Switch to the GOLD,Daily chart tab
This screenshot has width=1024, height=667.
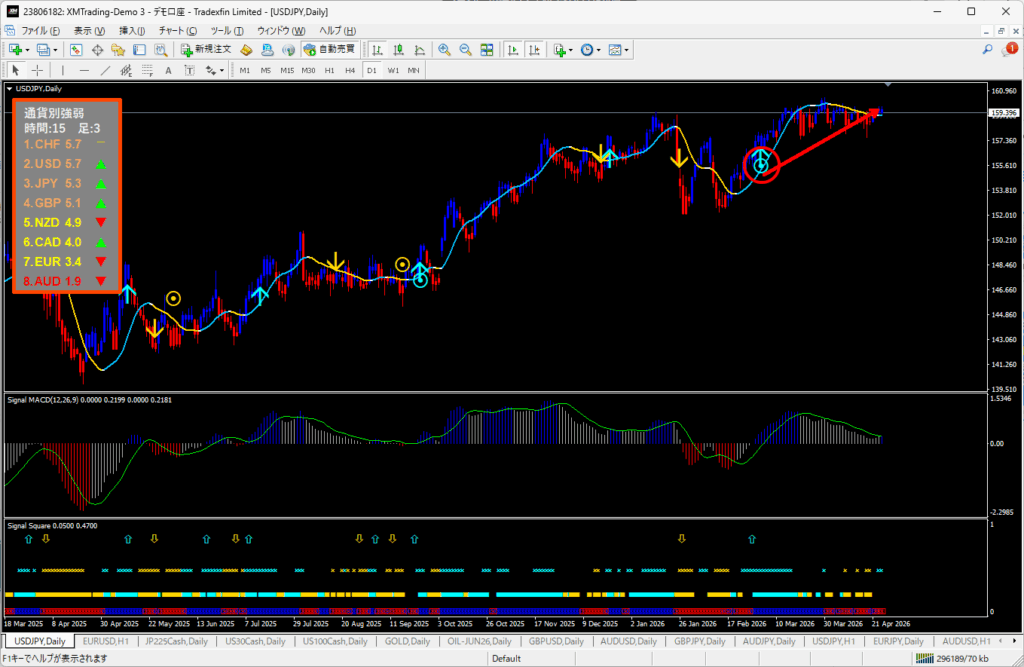[409, 641]
